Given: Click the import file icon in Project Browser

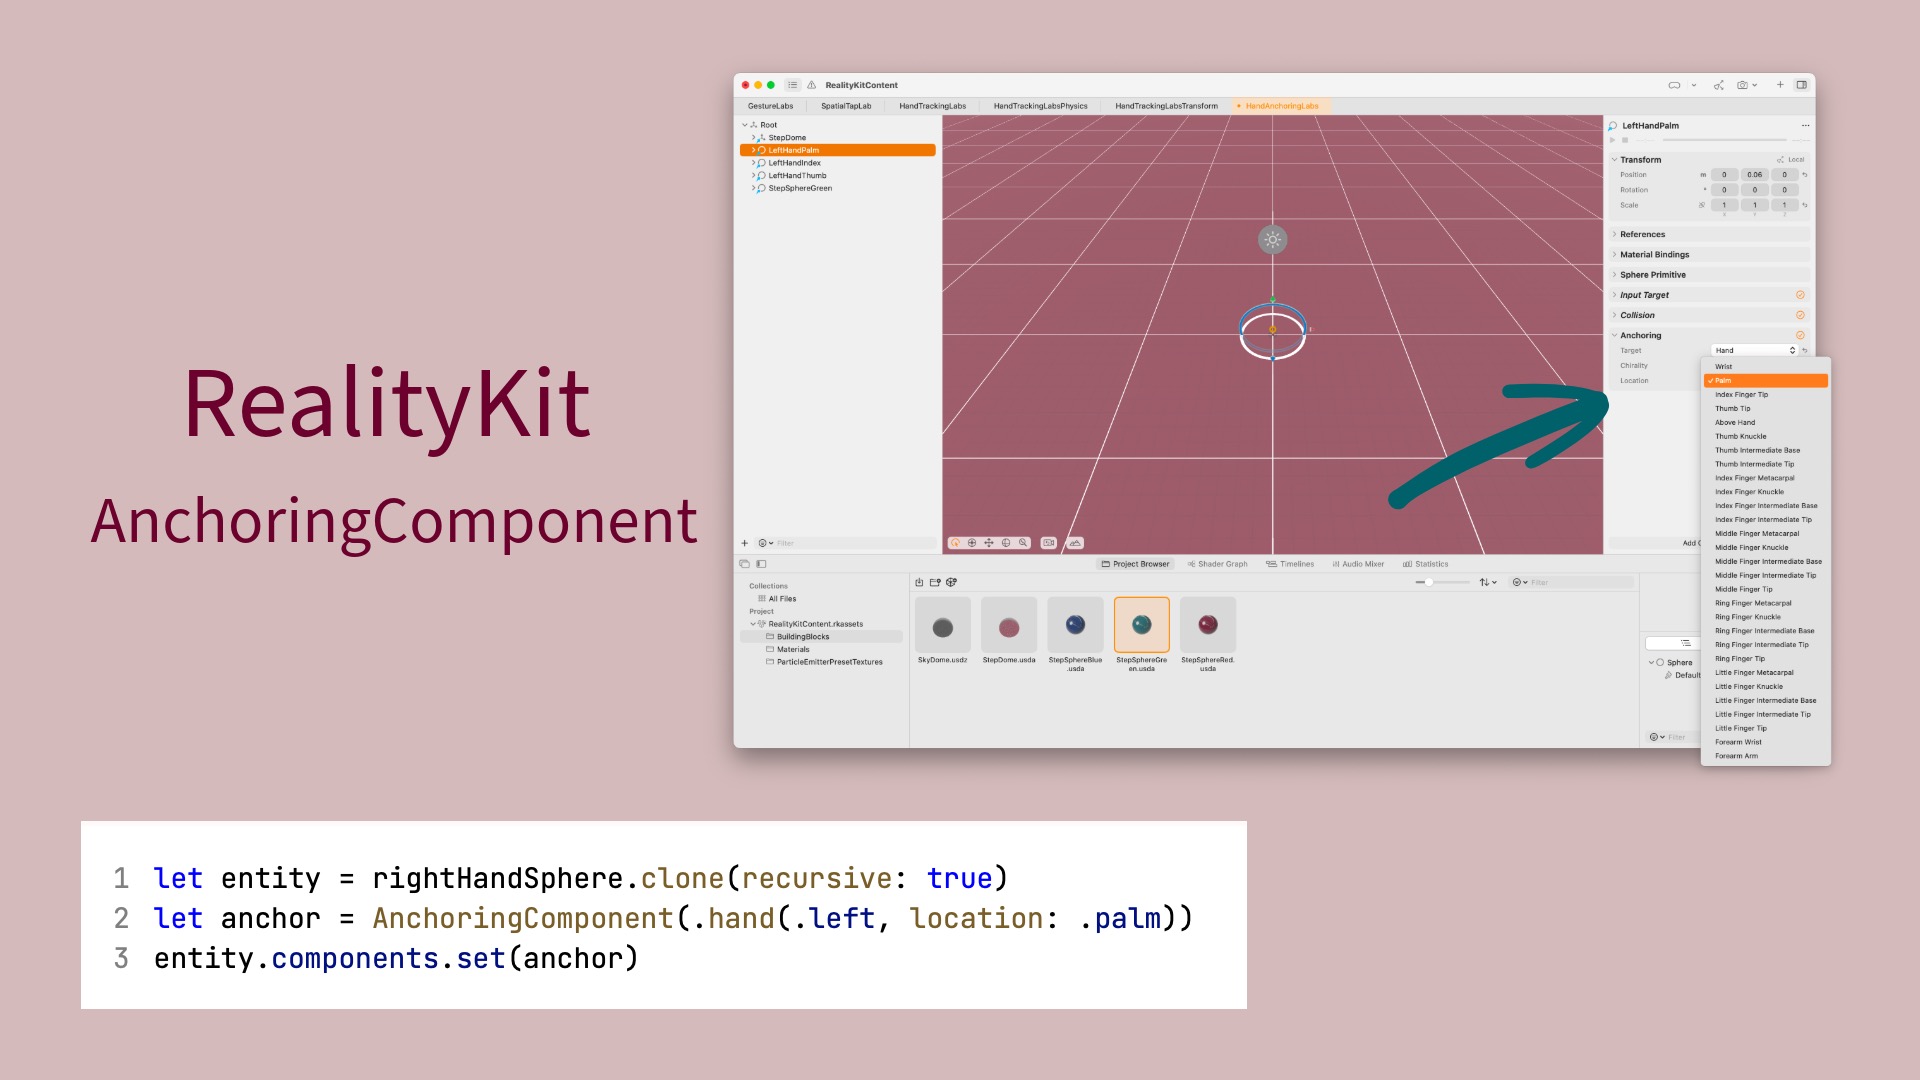Looking at the screenshot, I should 919,582.
